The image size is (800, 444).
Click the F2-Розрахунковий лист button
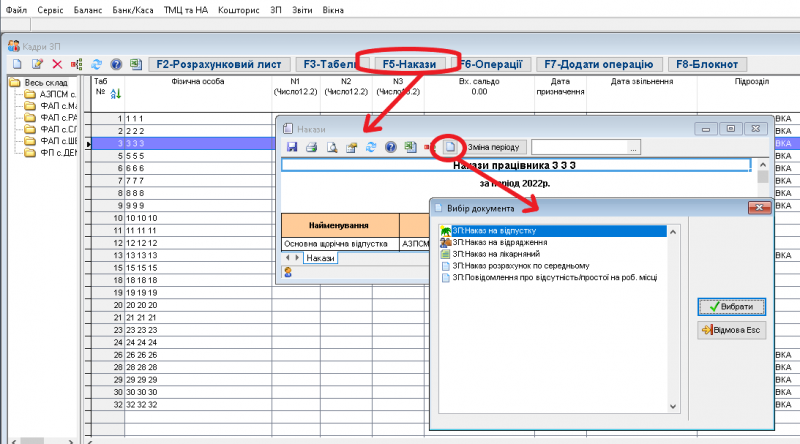pyautogui.click(x=220, y=64)
